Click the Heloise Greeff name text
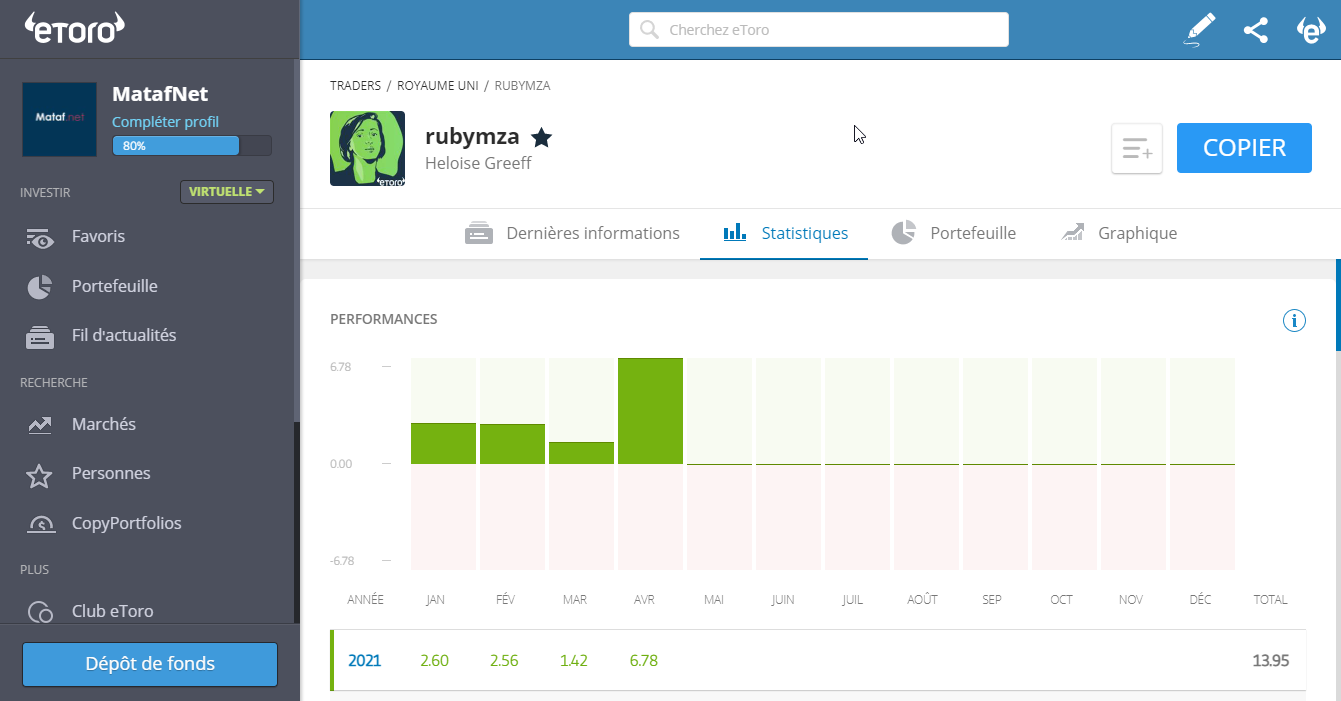The image size is (1341, 701). (x=478, y=163)
